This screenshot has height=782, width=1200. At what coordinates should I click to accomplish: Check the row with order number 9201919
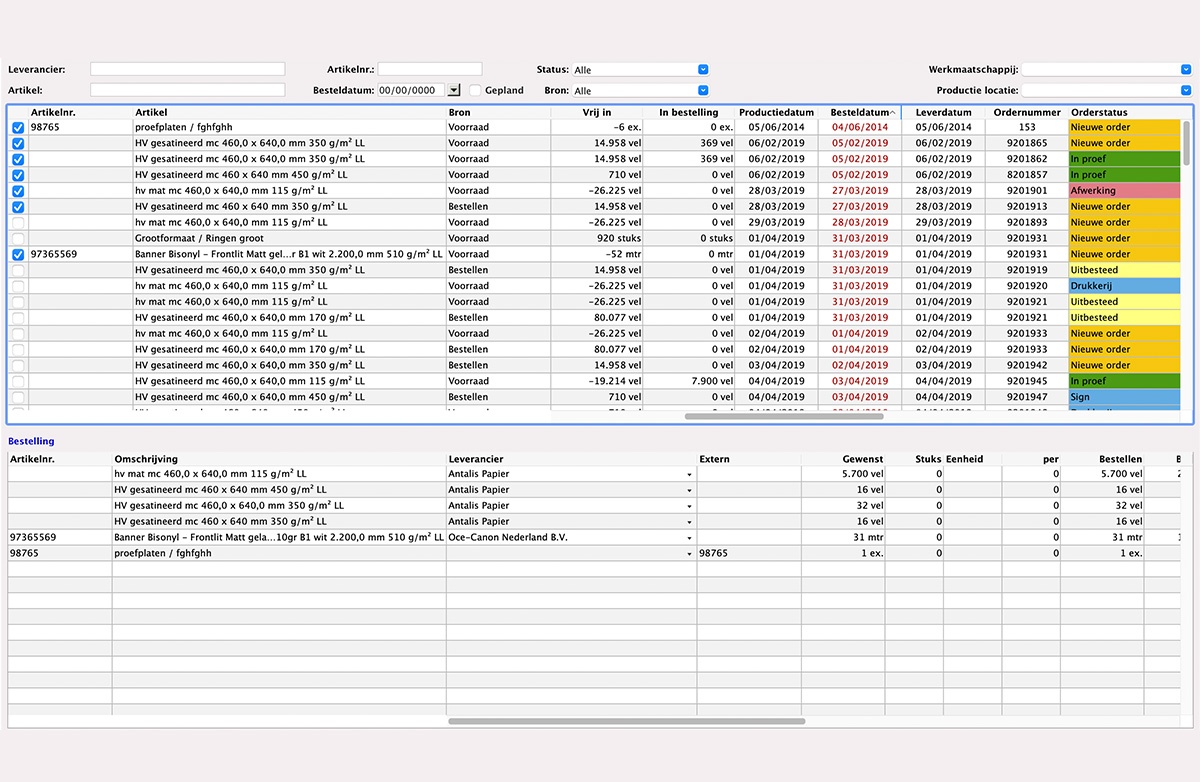point(18,270)
